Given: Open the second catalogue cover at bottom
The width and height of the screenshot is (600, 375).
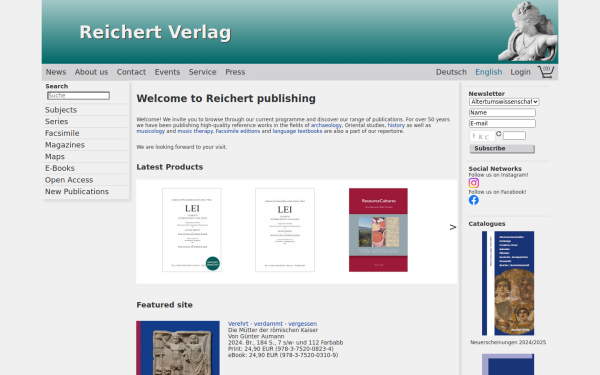Looking at the screenshot, I should pos(508,364).
